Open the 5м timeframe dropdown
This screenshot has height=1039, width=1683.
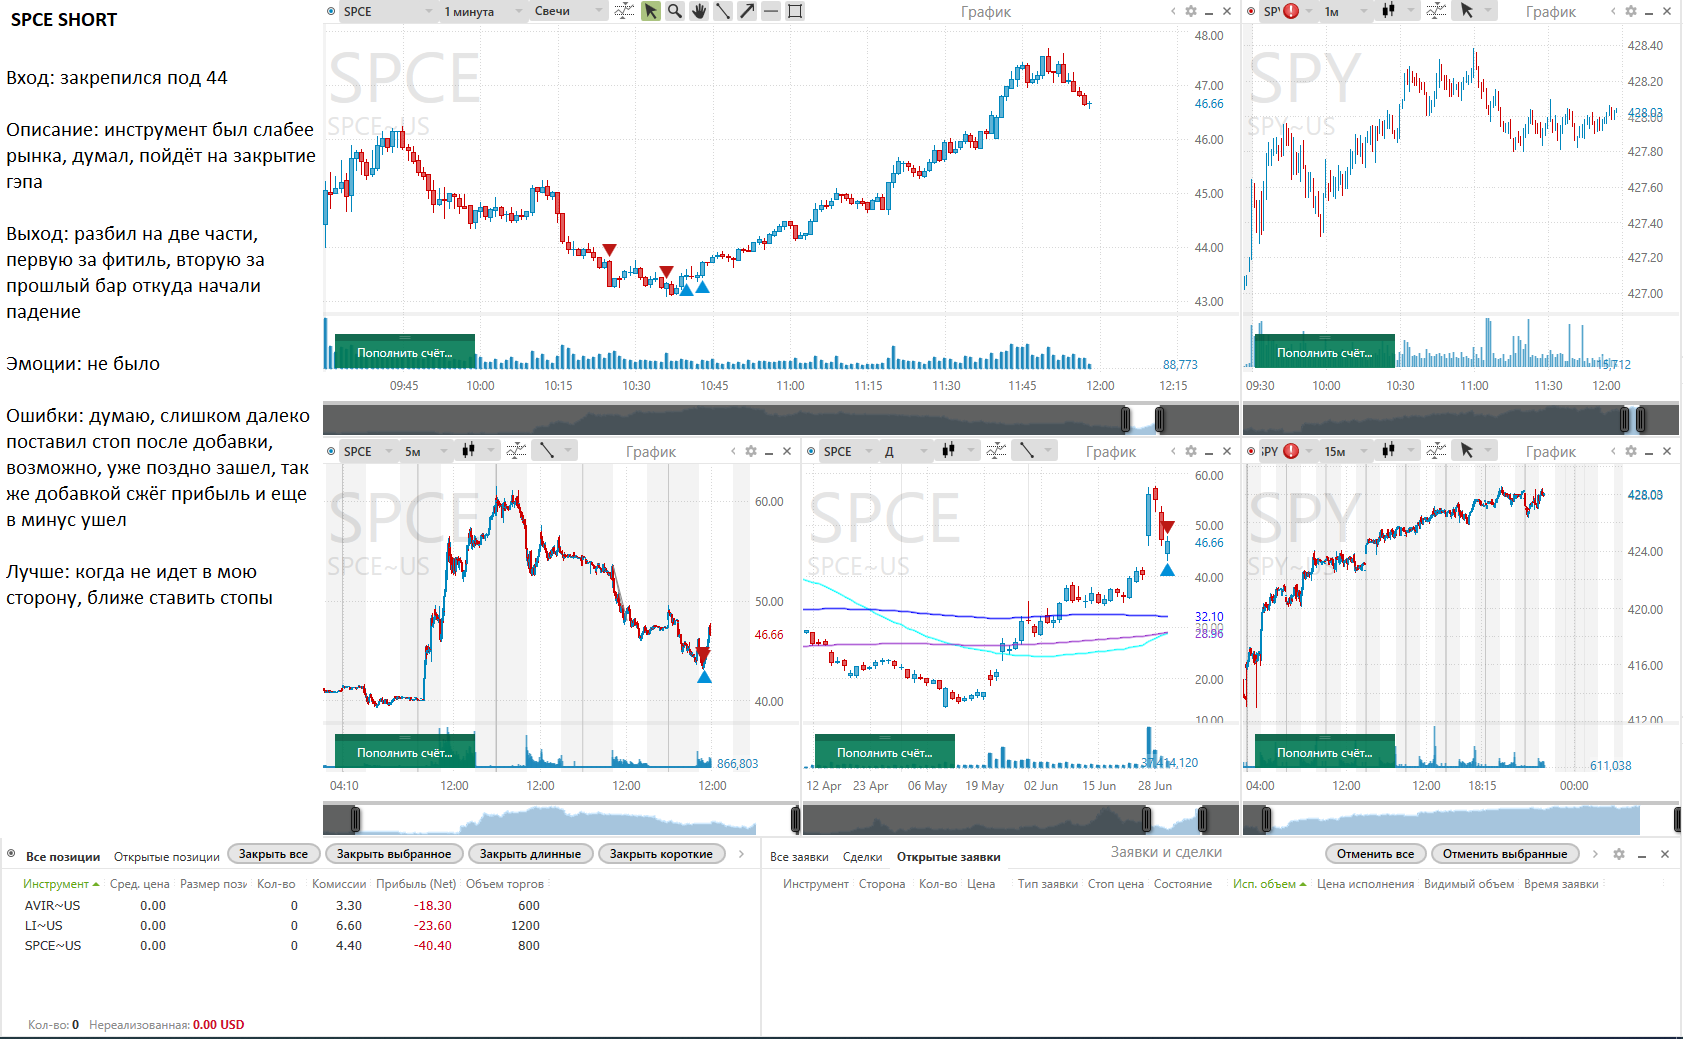[424, 451]
